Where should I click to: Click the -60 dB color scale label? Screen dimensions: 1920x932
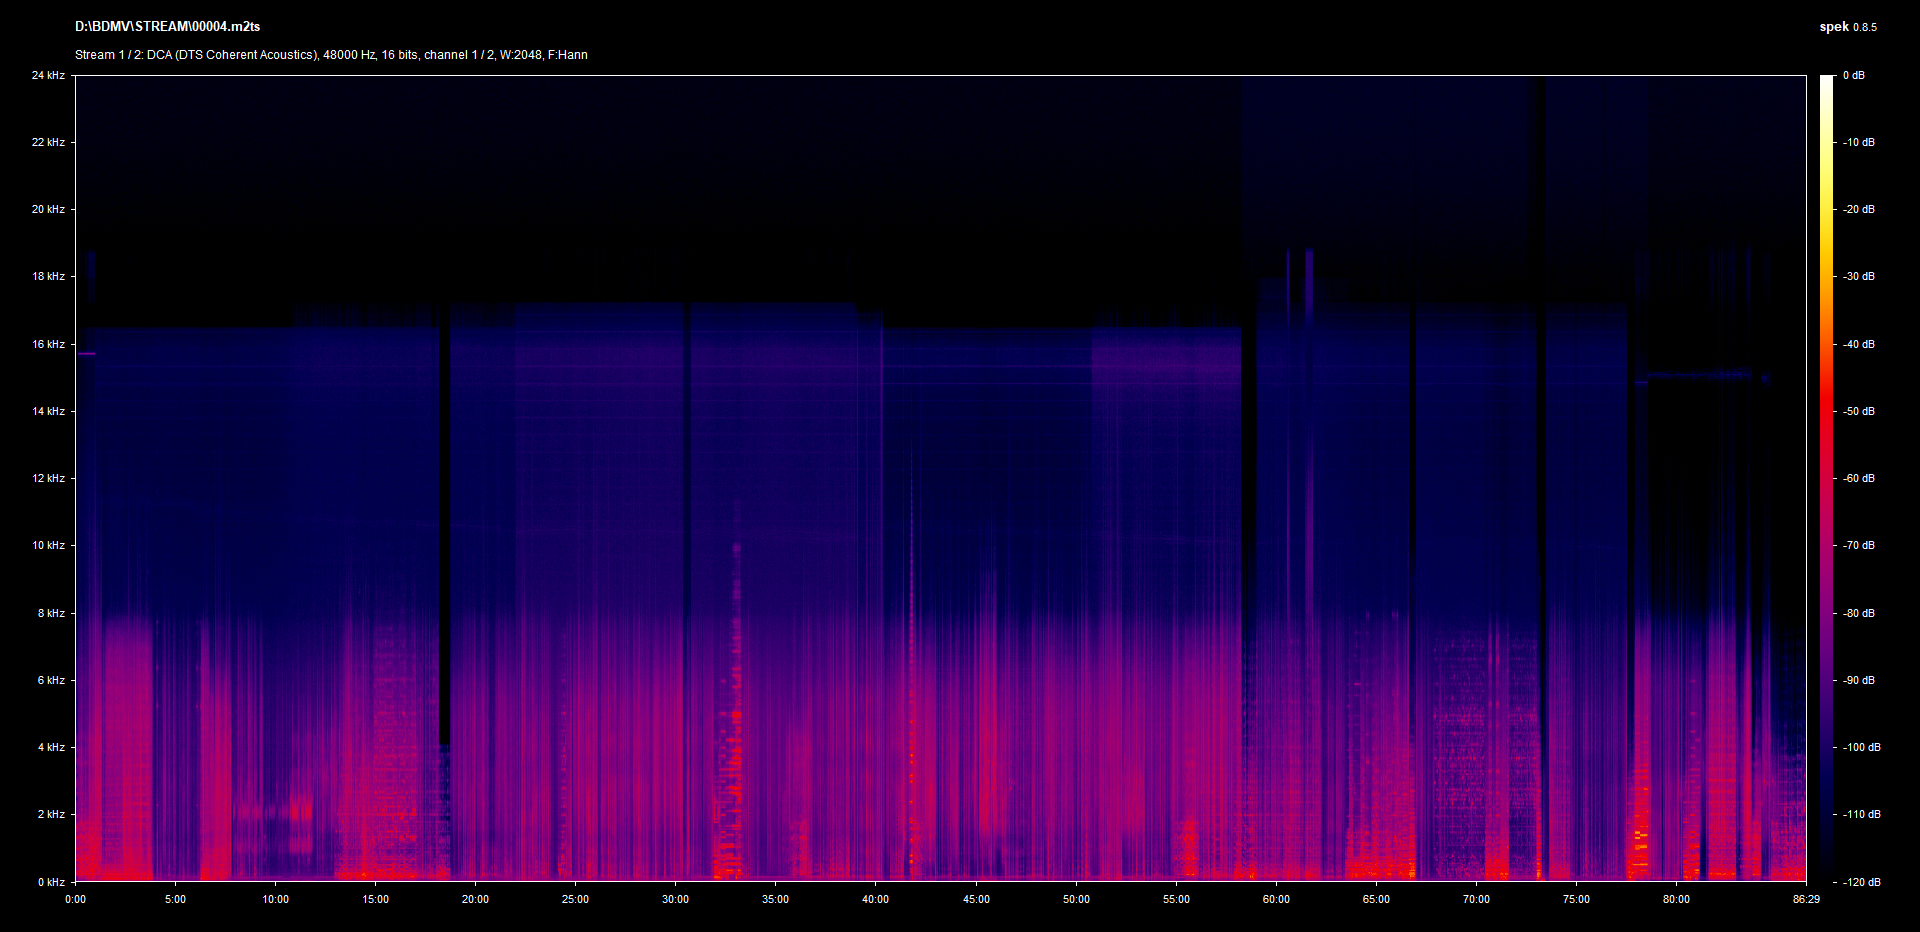point(1859,478)
